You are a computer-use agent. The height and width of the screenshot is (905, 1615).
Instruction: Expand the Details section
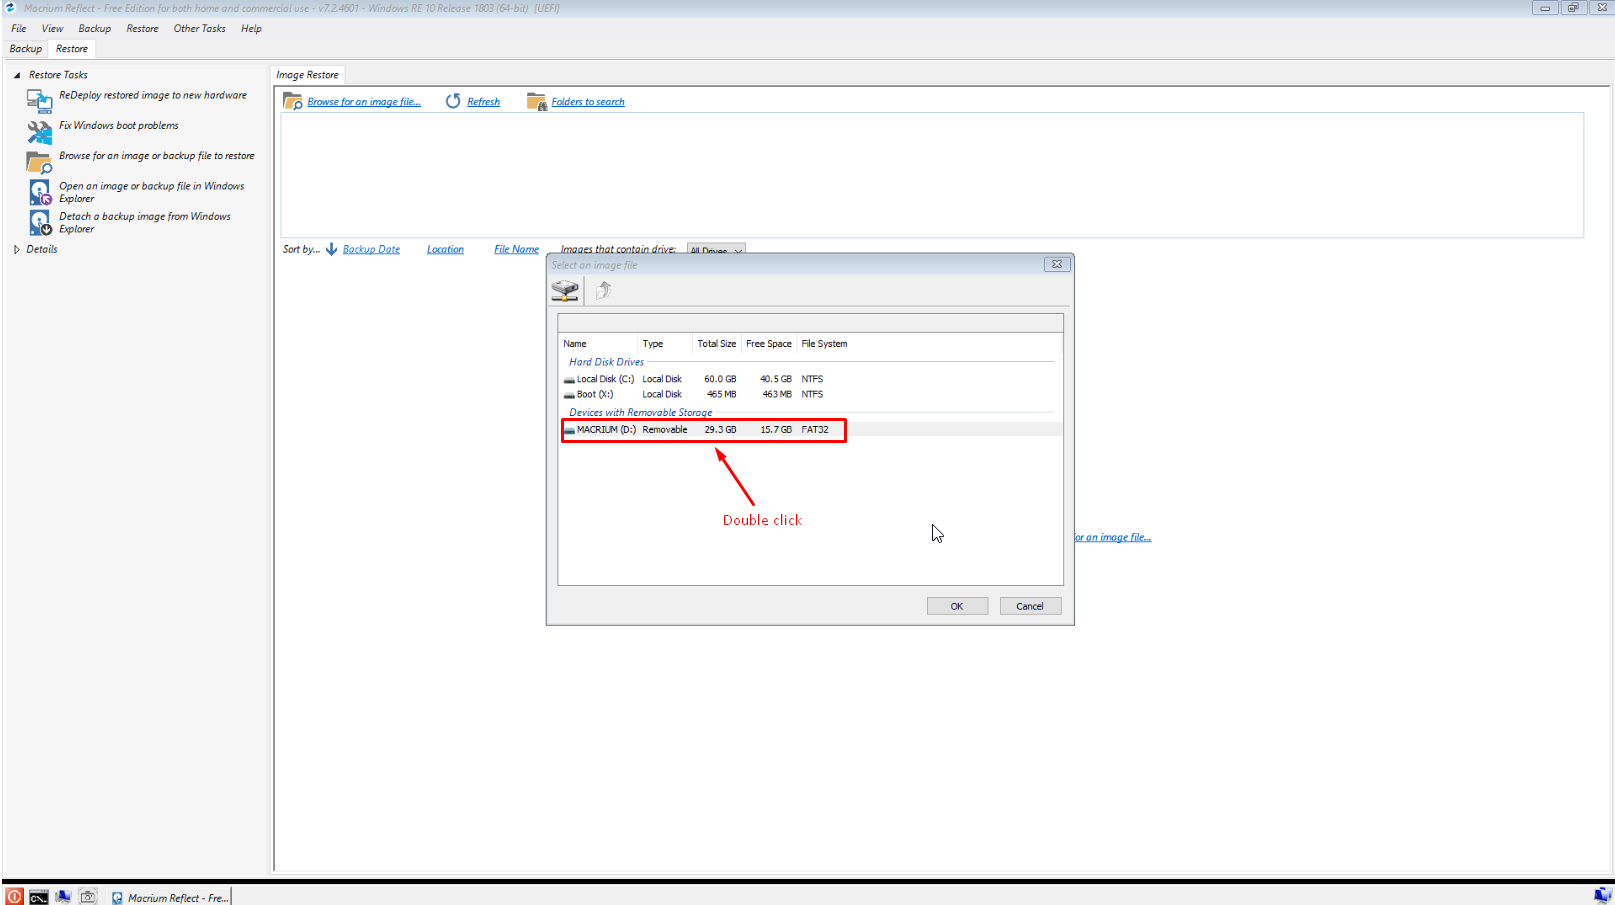pos(17,249)
